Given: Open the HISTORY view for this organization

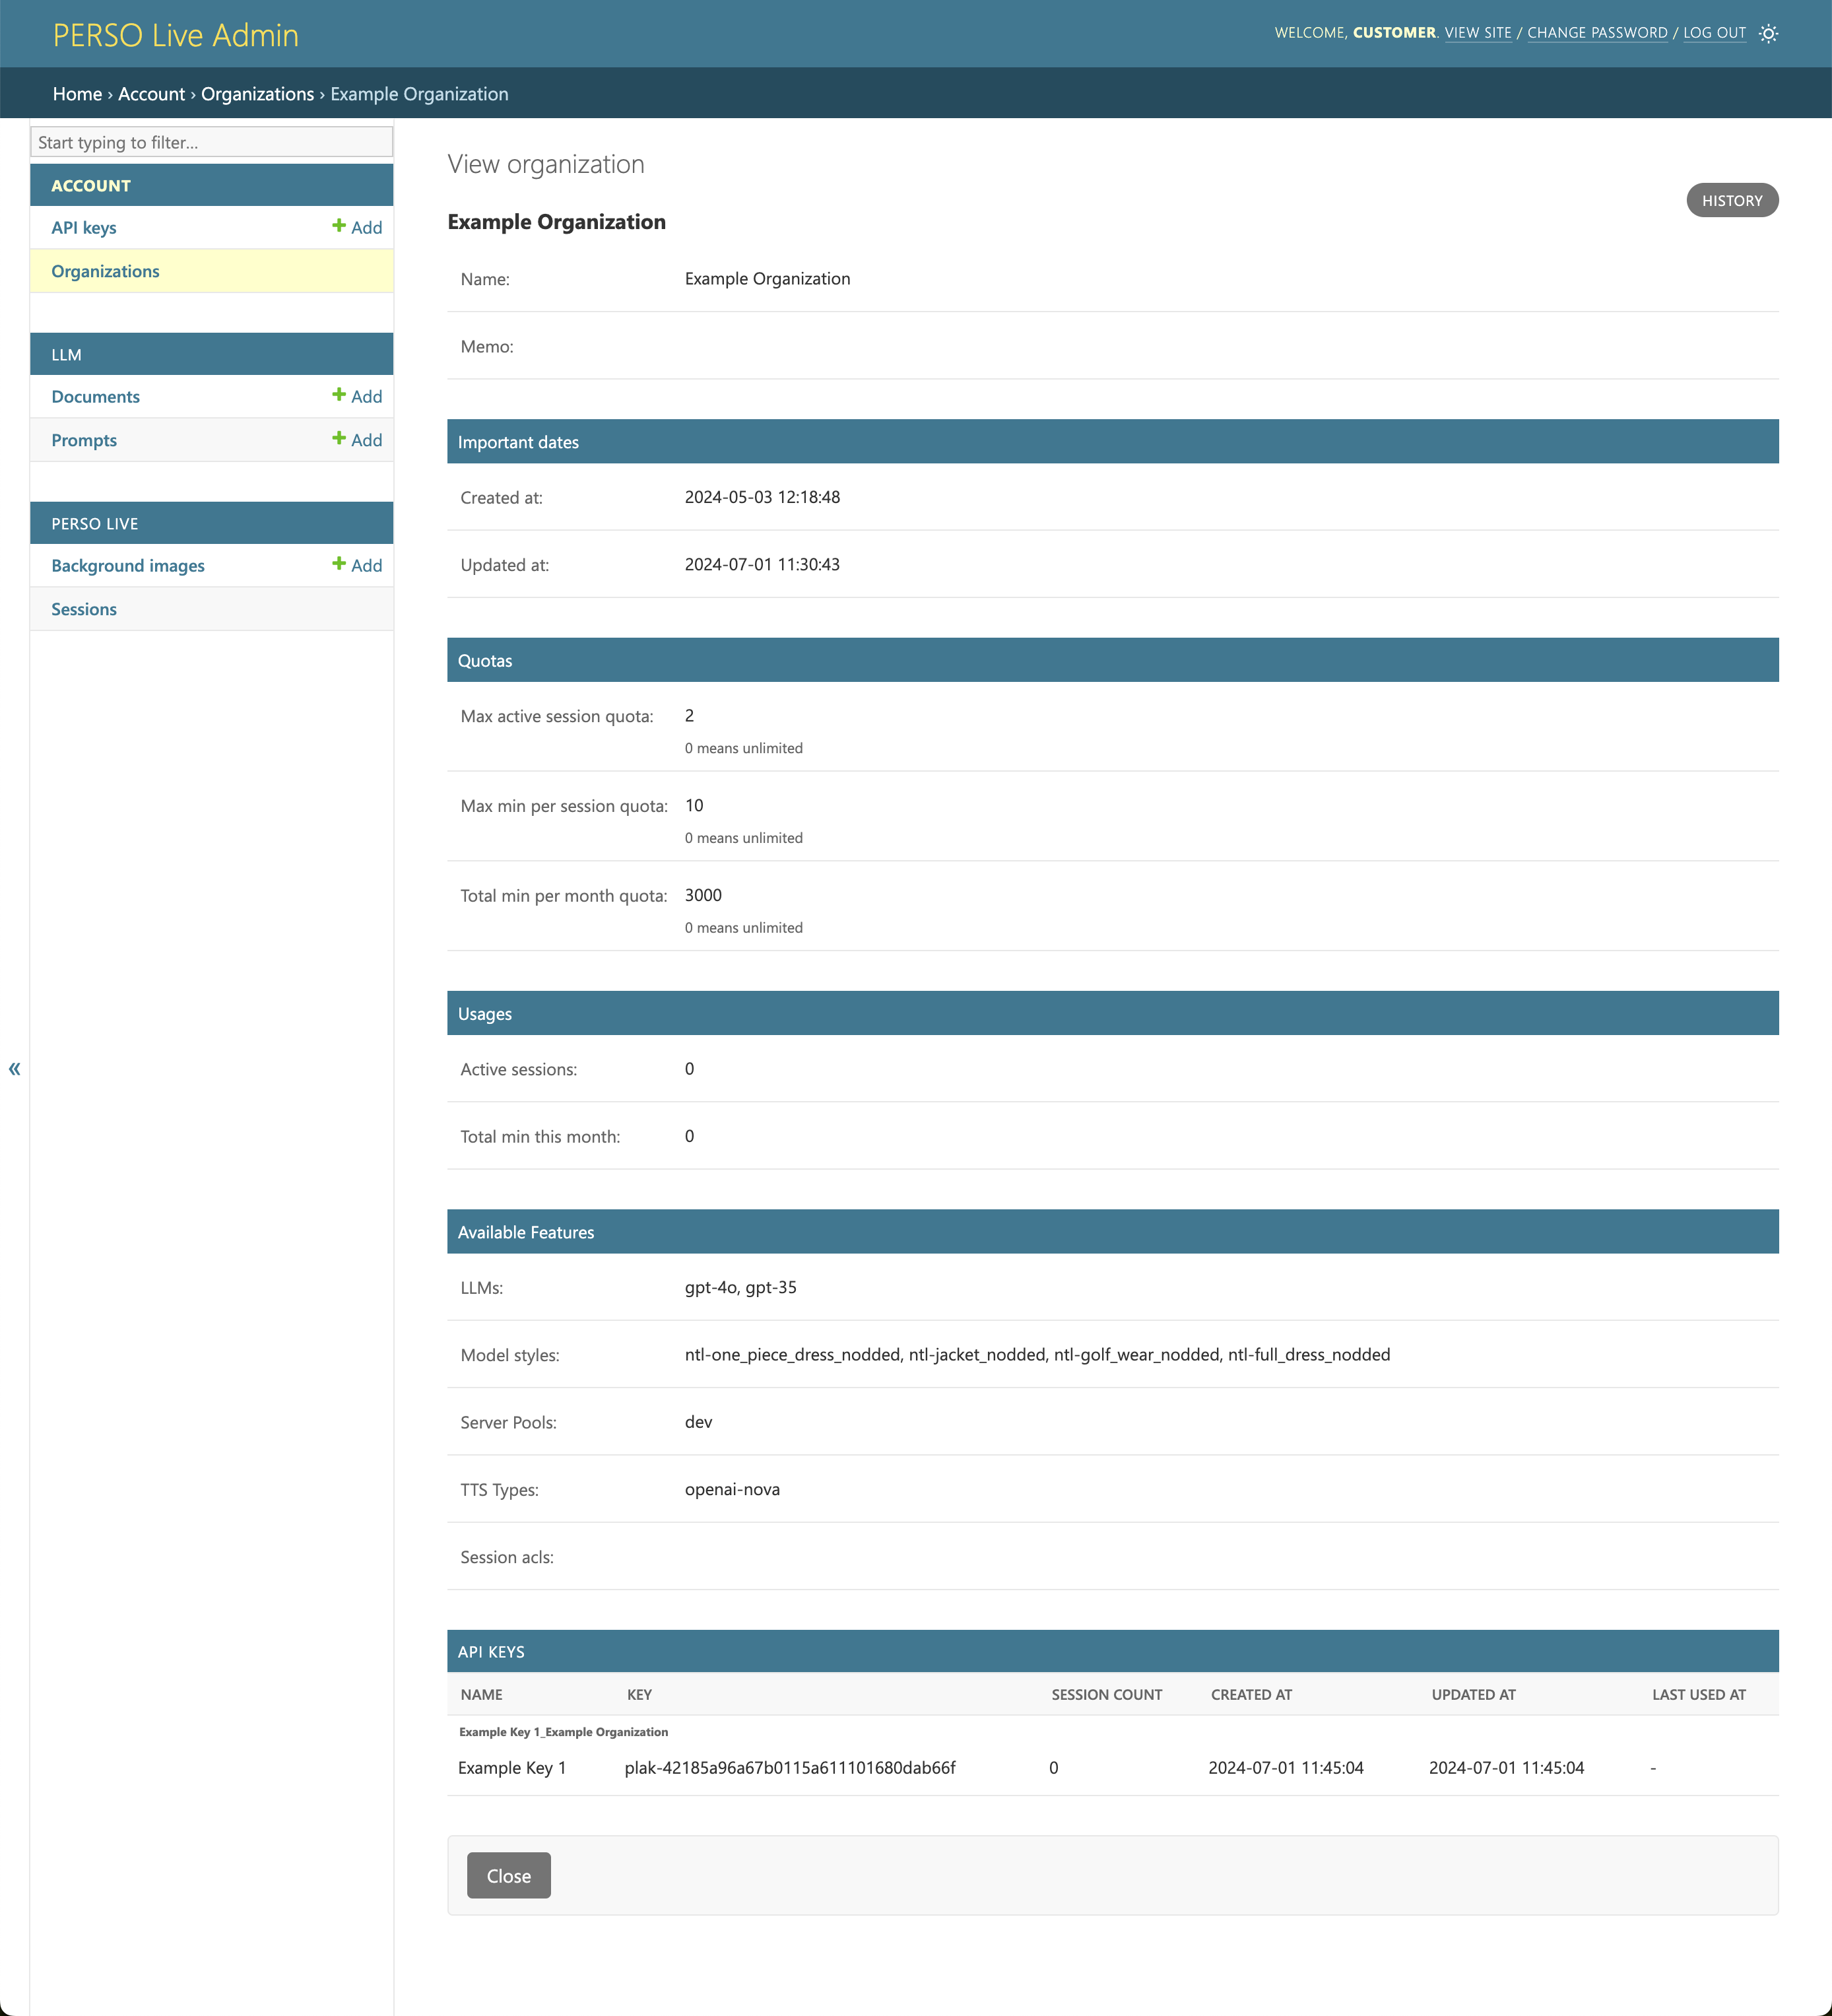Looking at the screenshot, I should pyautogui.click(x=1732, y=200).
